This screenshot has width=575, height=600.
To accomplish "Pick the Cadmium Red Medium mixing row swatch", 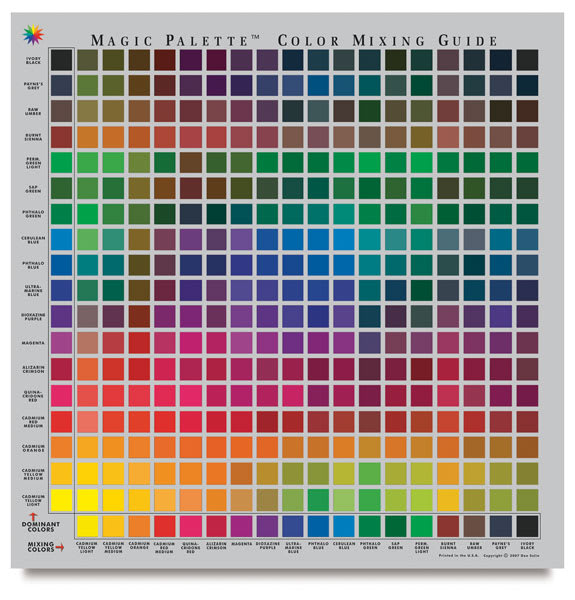I will pyautogui.click(x=165, y=526).
